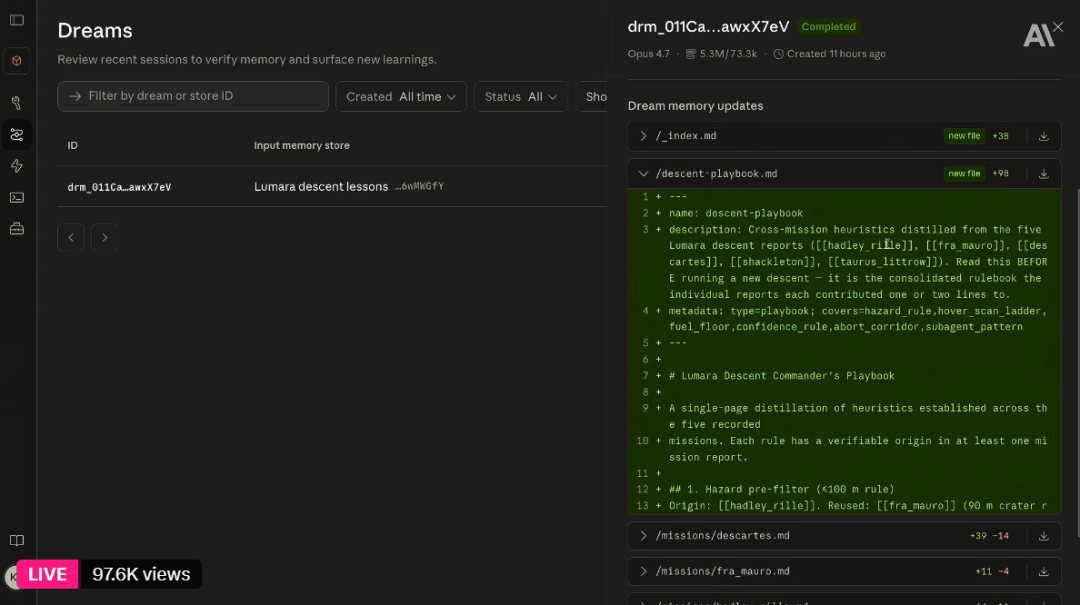Click the +39 −14 change count on descartes.md

coord(989,536)
